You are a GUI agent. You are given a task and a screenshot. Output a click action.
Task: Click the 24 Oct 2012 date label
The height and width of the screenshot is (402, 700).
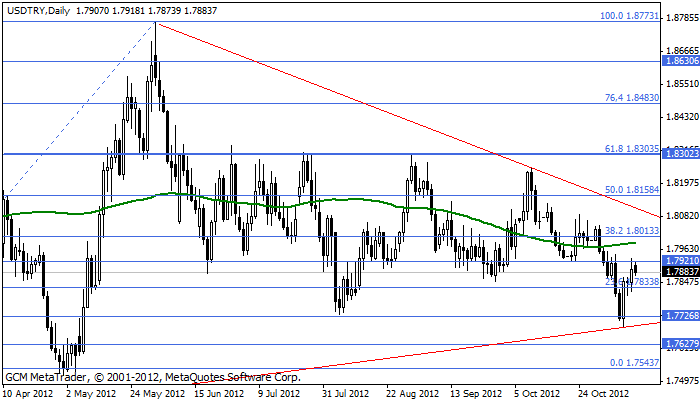[x=604, y=394]
